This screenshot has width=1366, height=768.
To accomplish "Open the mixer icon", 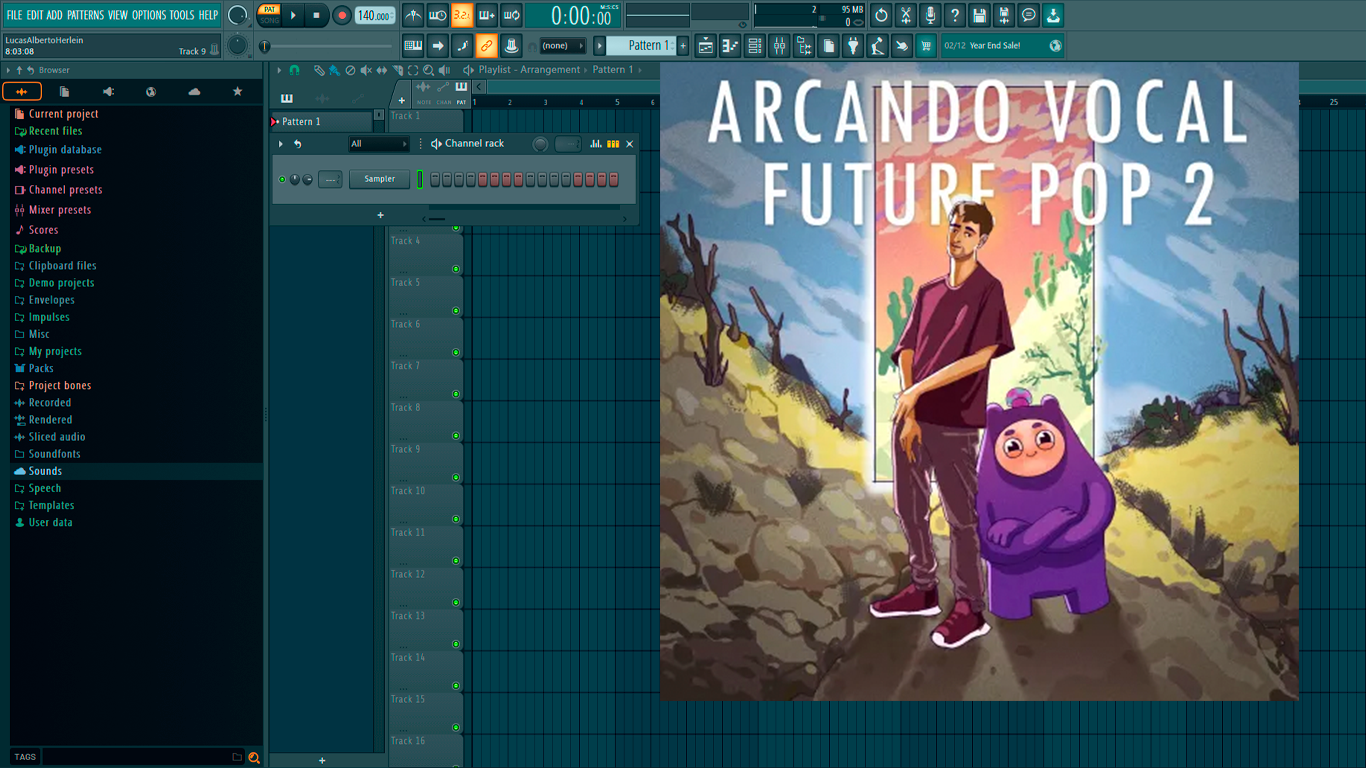I will [x=779, y=46].
